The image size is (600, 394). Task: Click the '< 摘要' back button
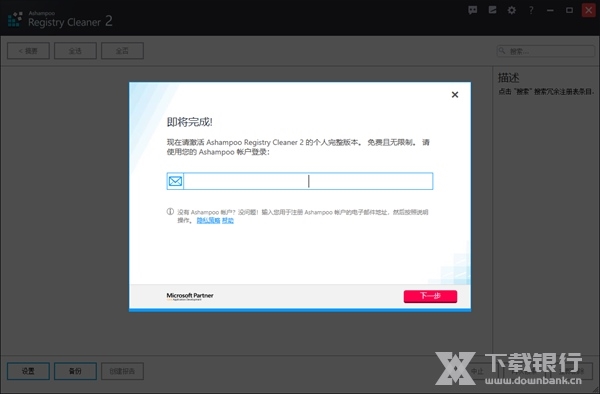click(28, 51)
